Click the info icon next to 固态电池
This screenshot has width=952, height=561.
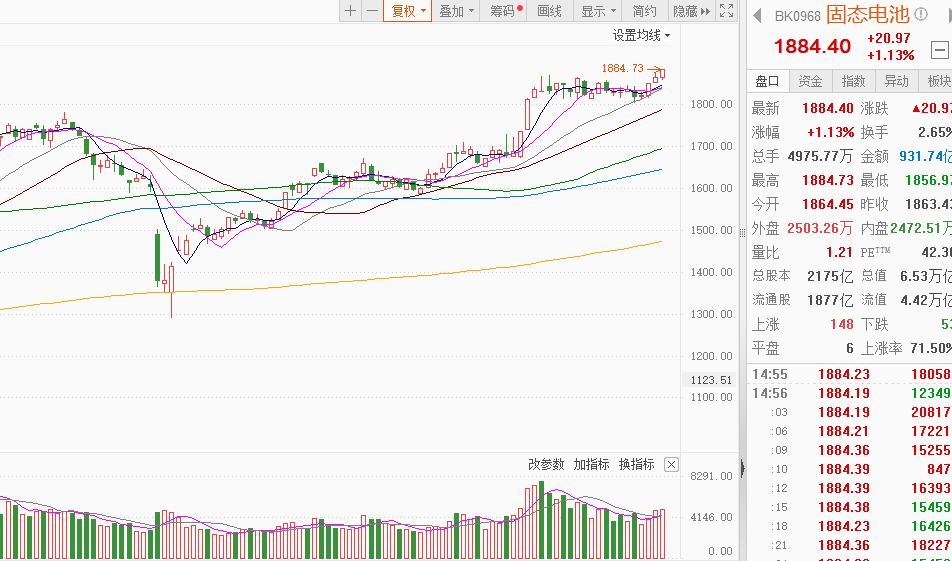(x=921, y=14)
